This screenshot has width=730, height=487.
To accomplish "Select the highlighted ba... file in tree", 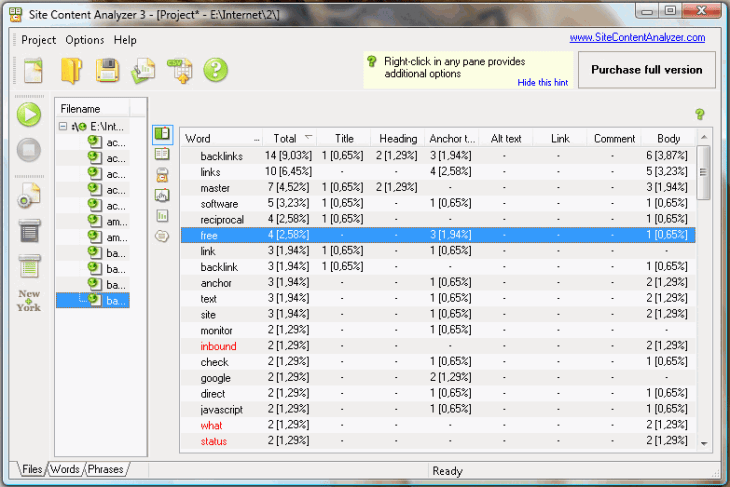I will (x=93, y=300).
